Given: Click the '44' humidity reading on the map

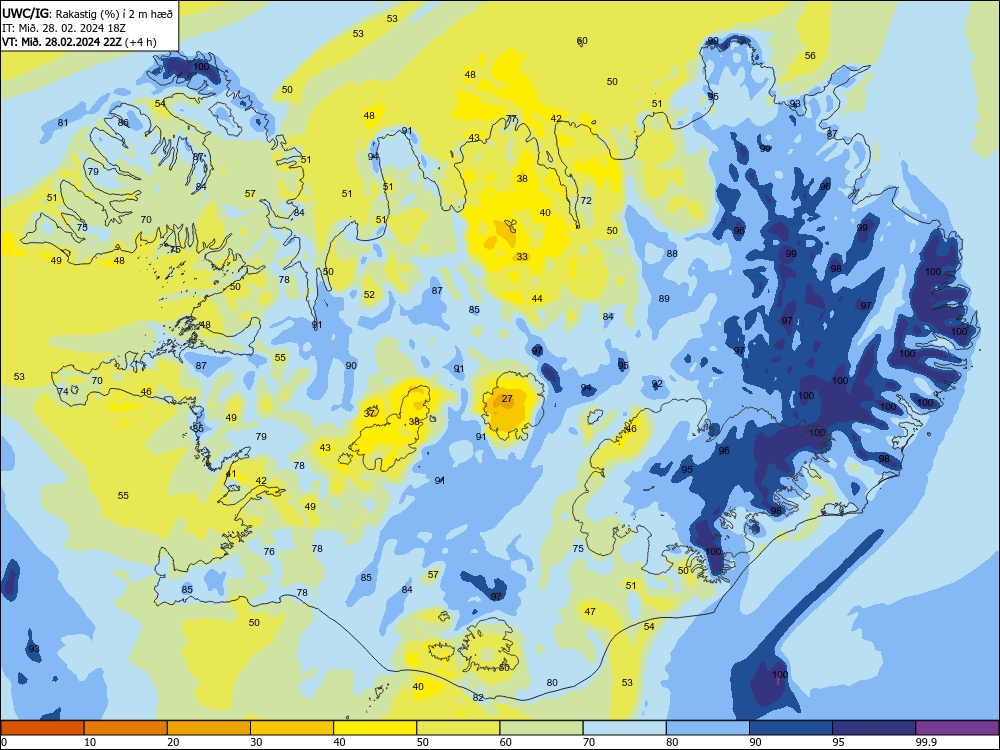Looking at the screenshot, I should pyautogui.click(x=537, y=298).
